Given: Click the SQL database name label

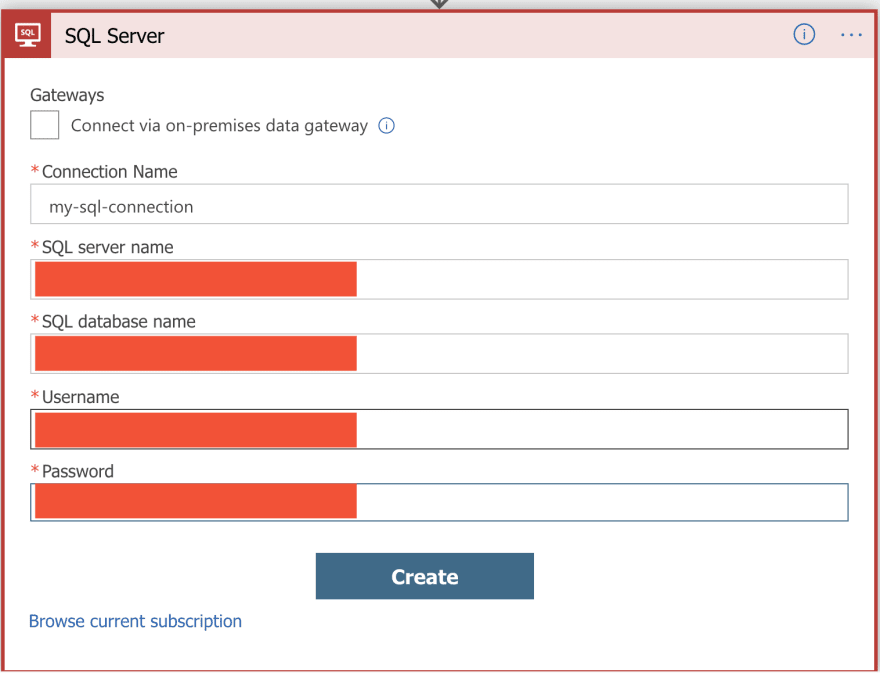Looking at the screenshot, I should (119, 321).
